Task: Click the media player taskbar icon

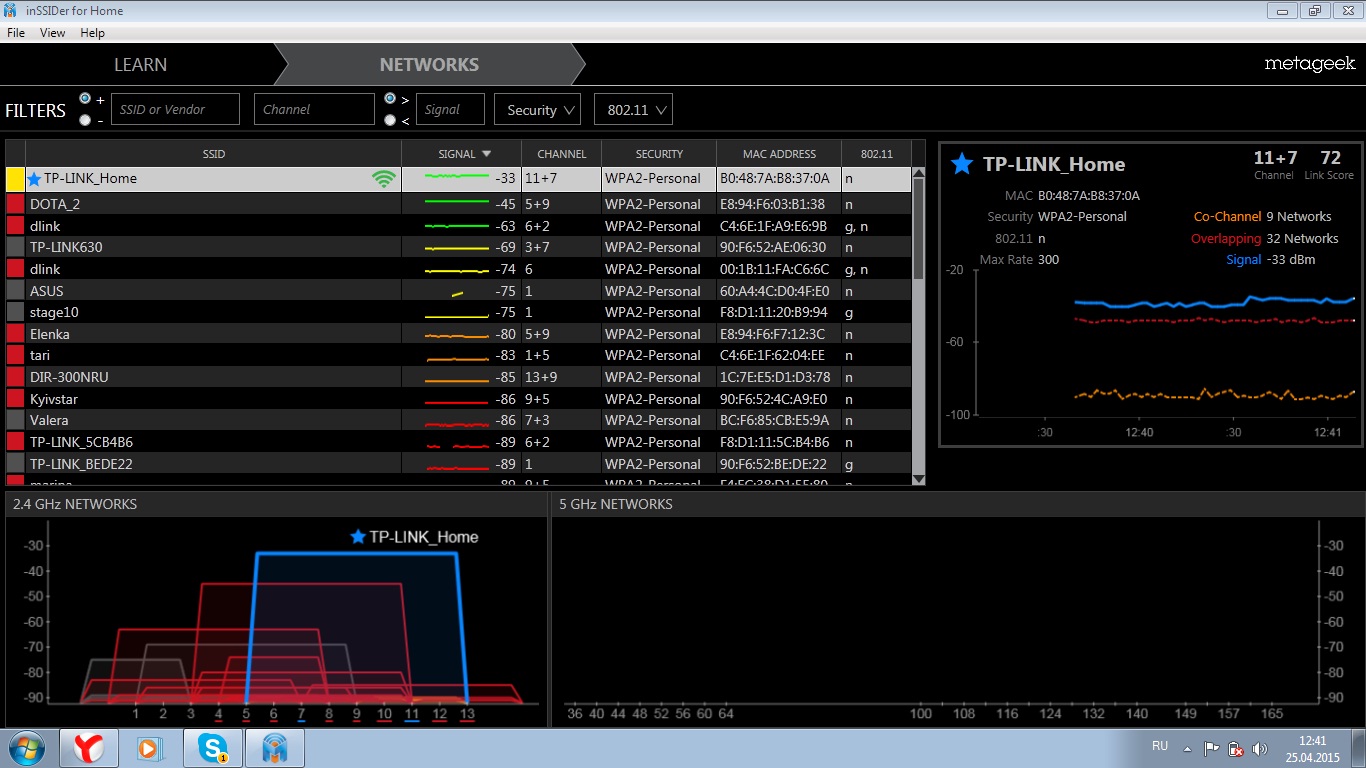Action: [x=150, y=748]
